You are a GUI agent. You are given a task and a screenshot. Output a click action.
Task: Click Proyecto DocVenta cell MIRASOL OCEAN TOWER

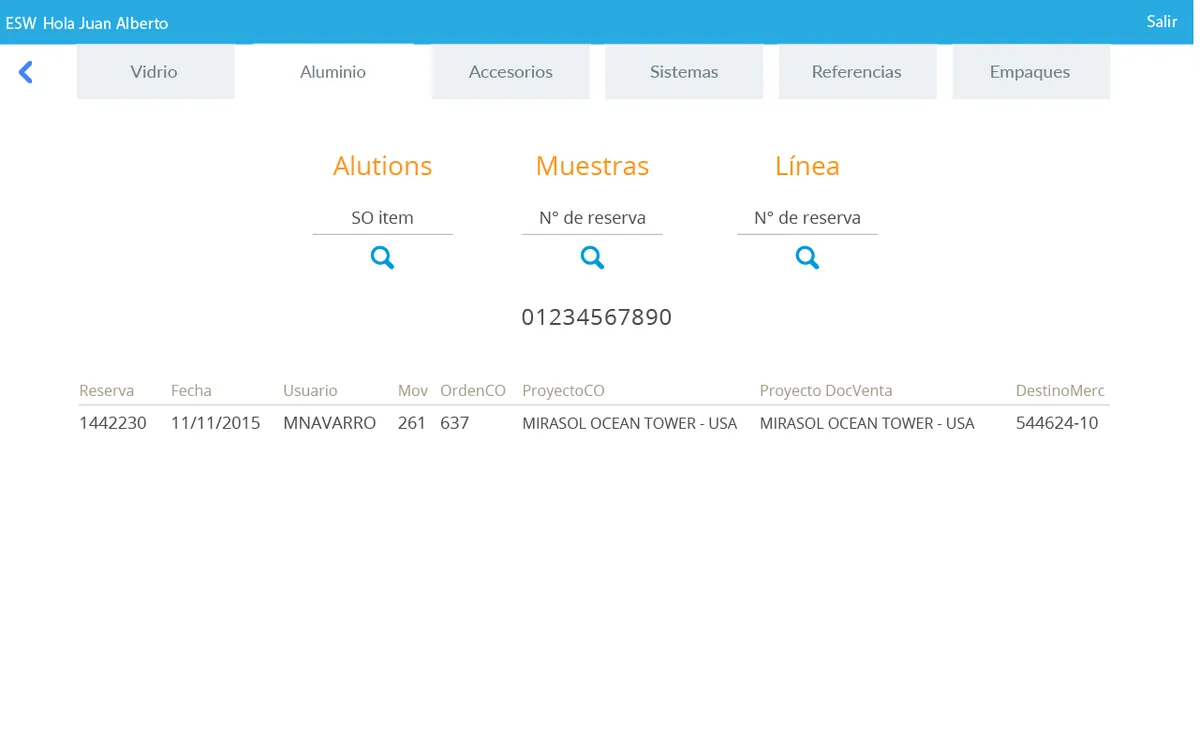click(x=867, y=423)
